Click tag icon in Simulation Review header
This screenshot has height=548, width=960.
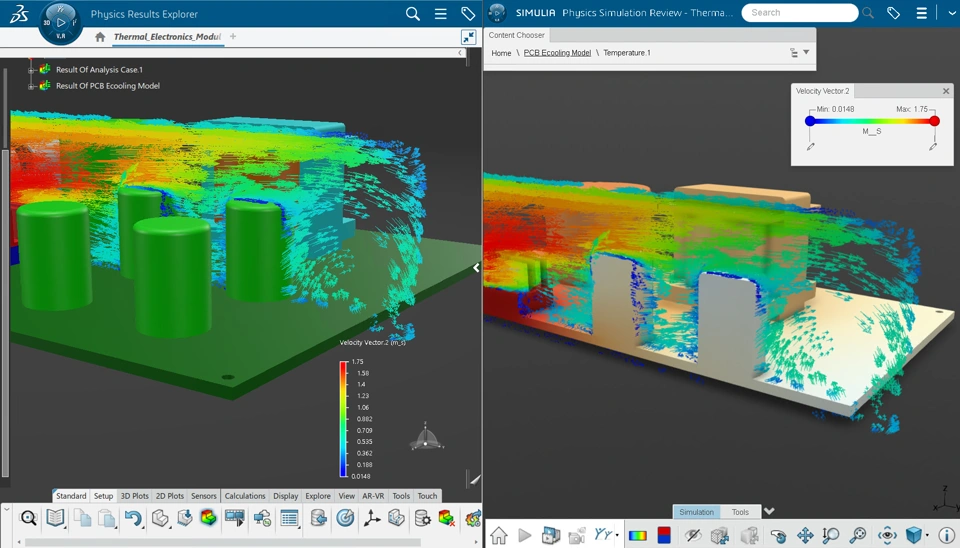[x=893, y=13]
